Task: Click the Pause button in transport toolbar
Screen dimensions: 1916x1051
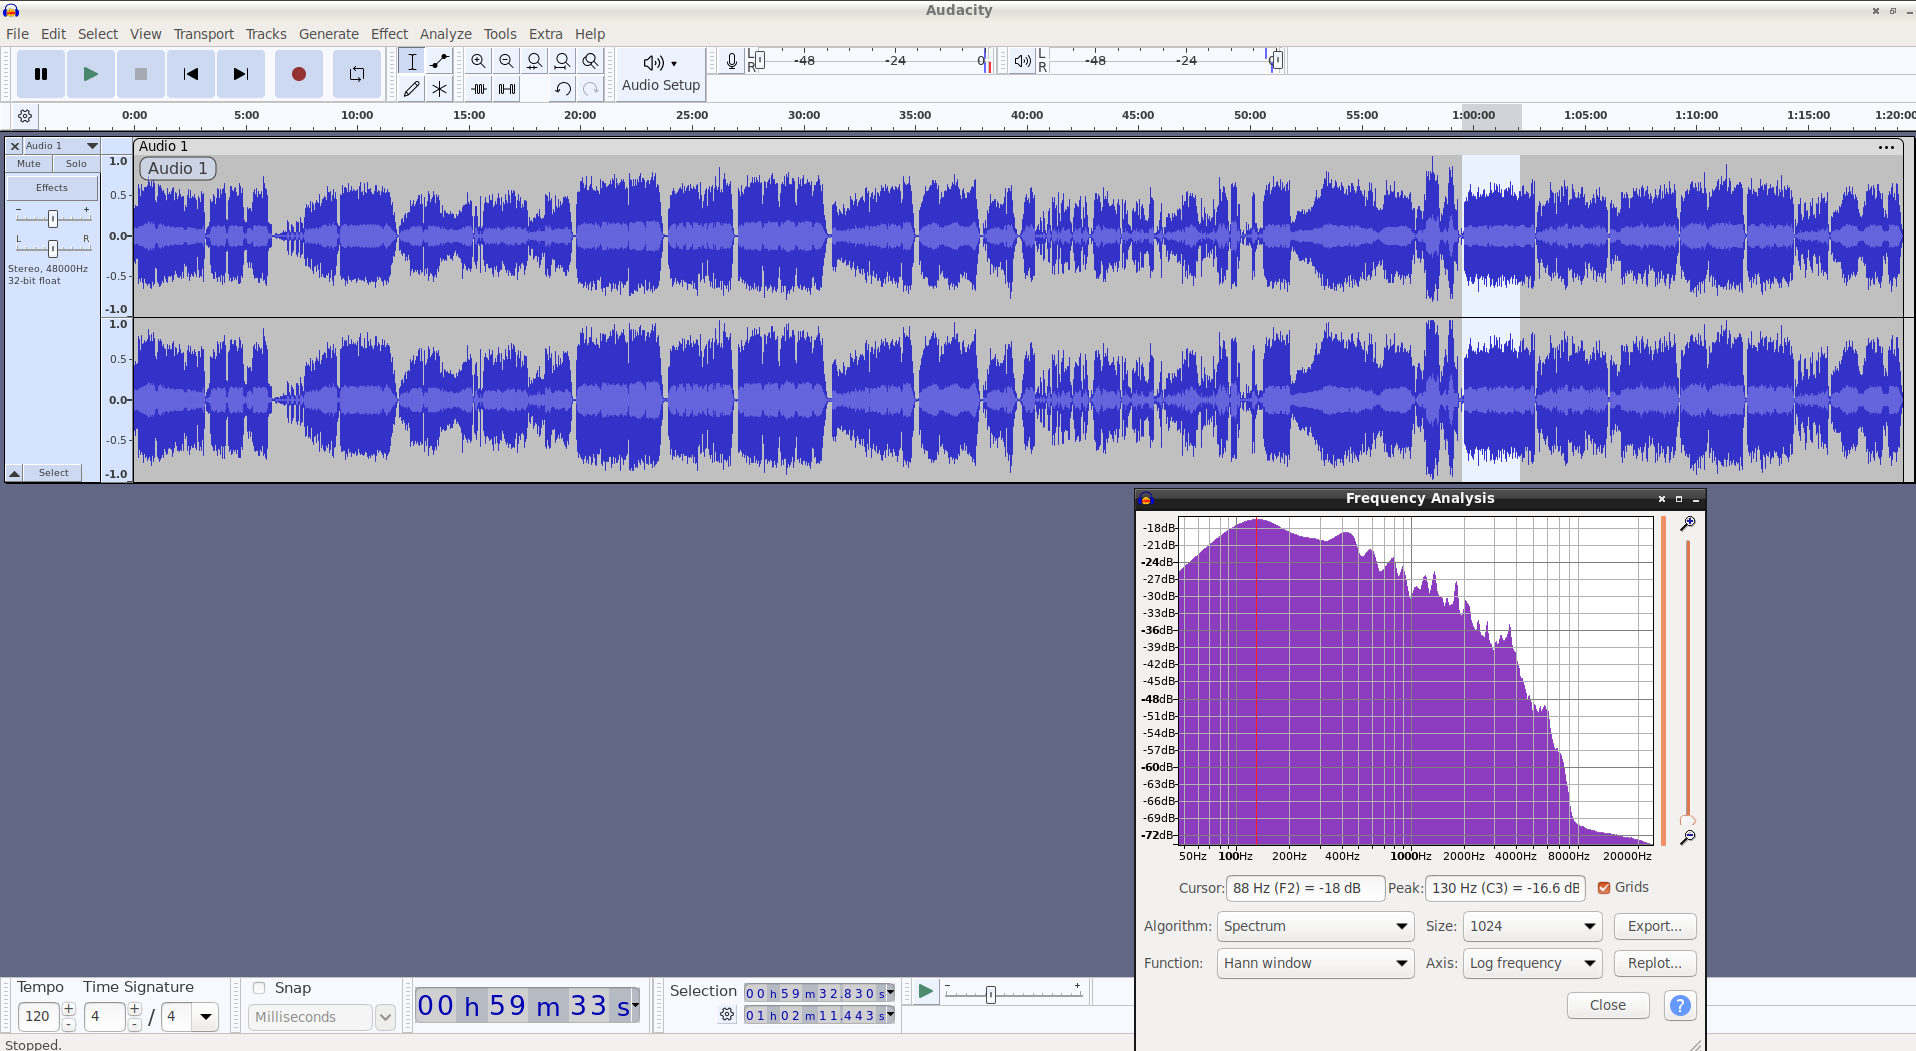Action: tap(41, 74)
